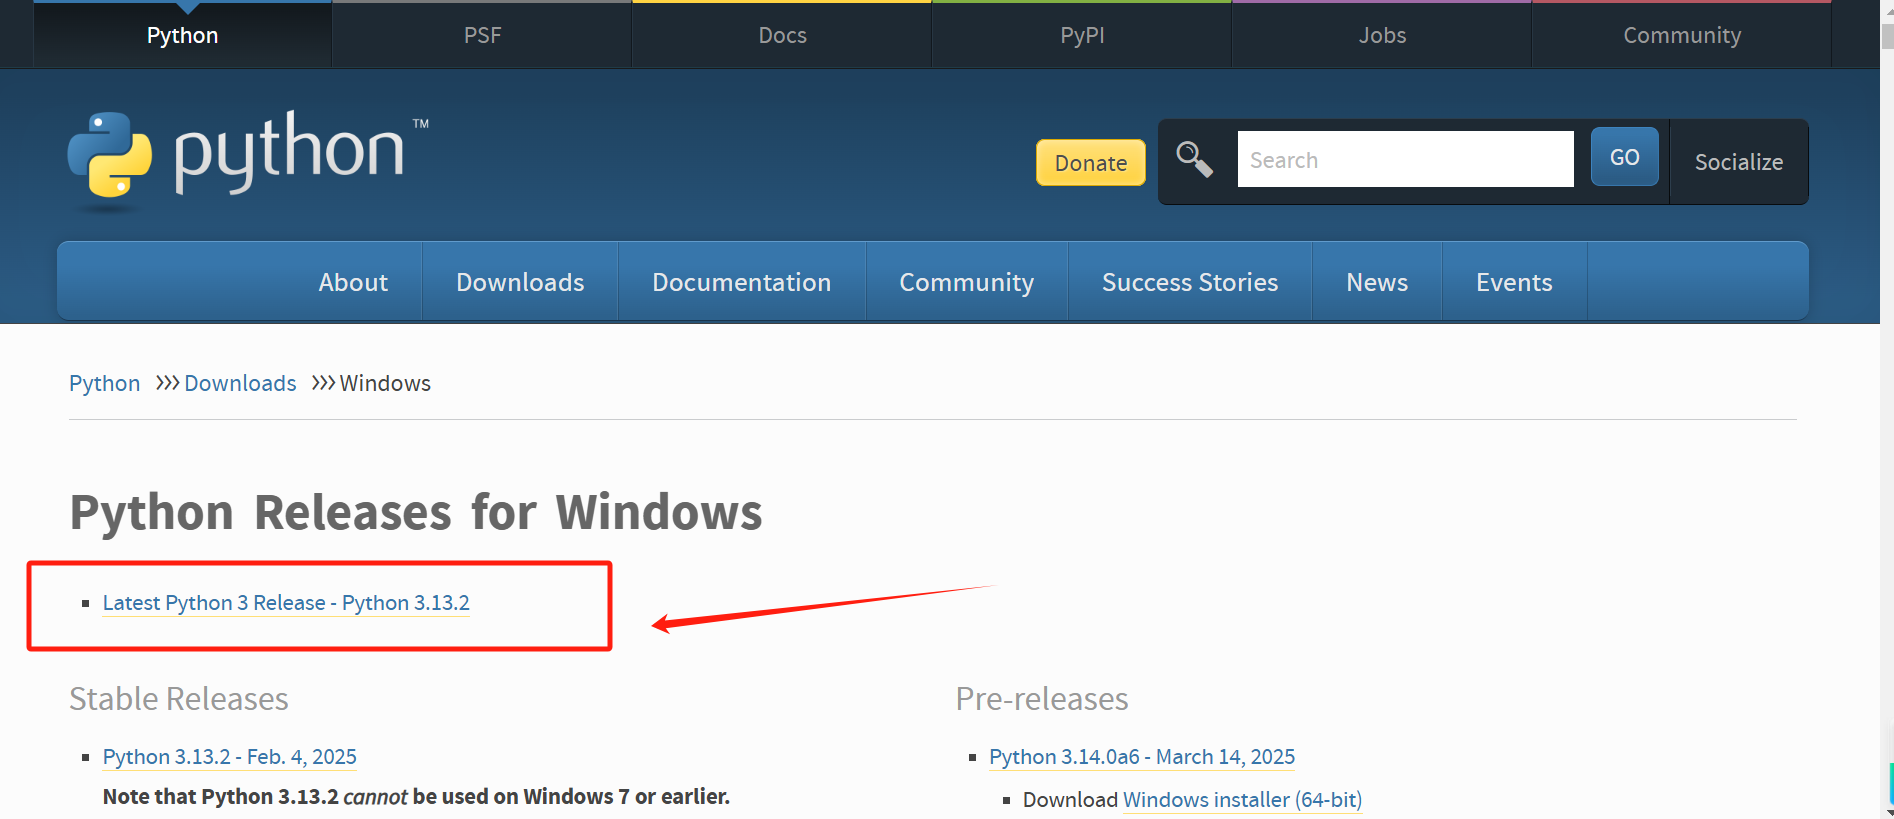Screen dimensions: 1894x819
Task: Open the News navigation menu
Action: click(1377, 282)
